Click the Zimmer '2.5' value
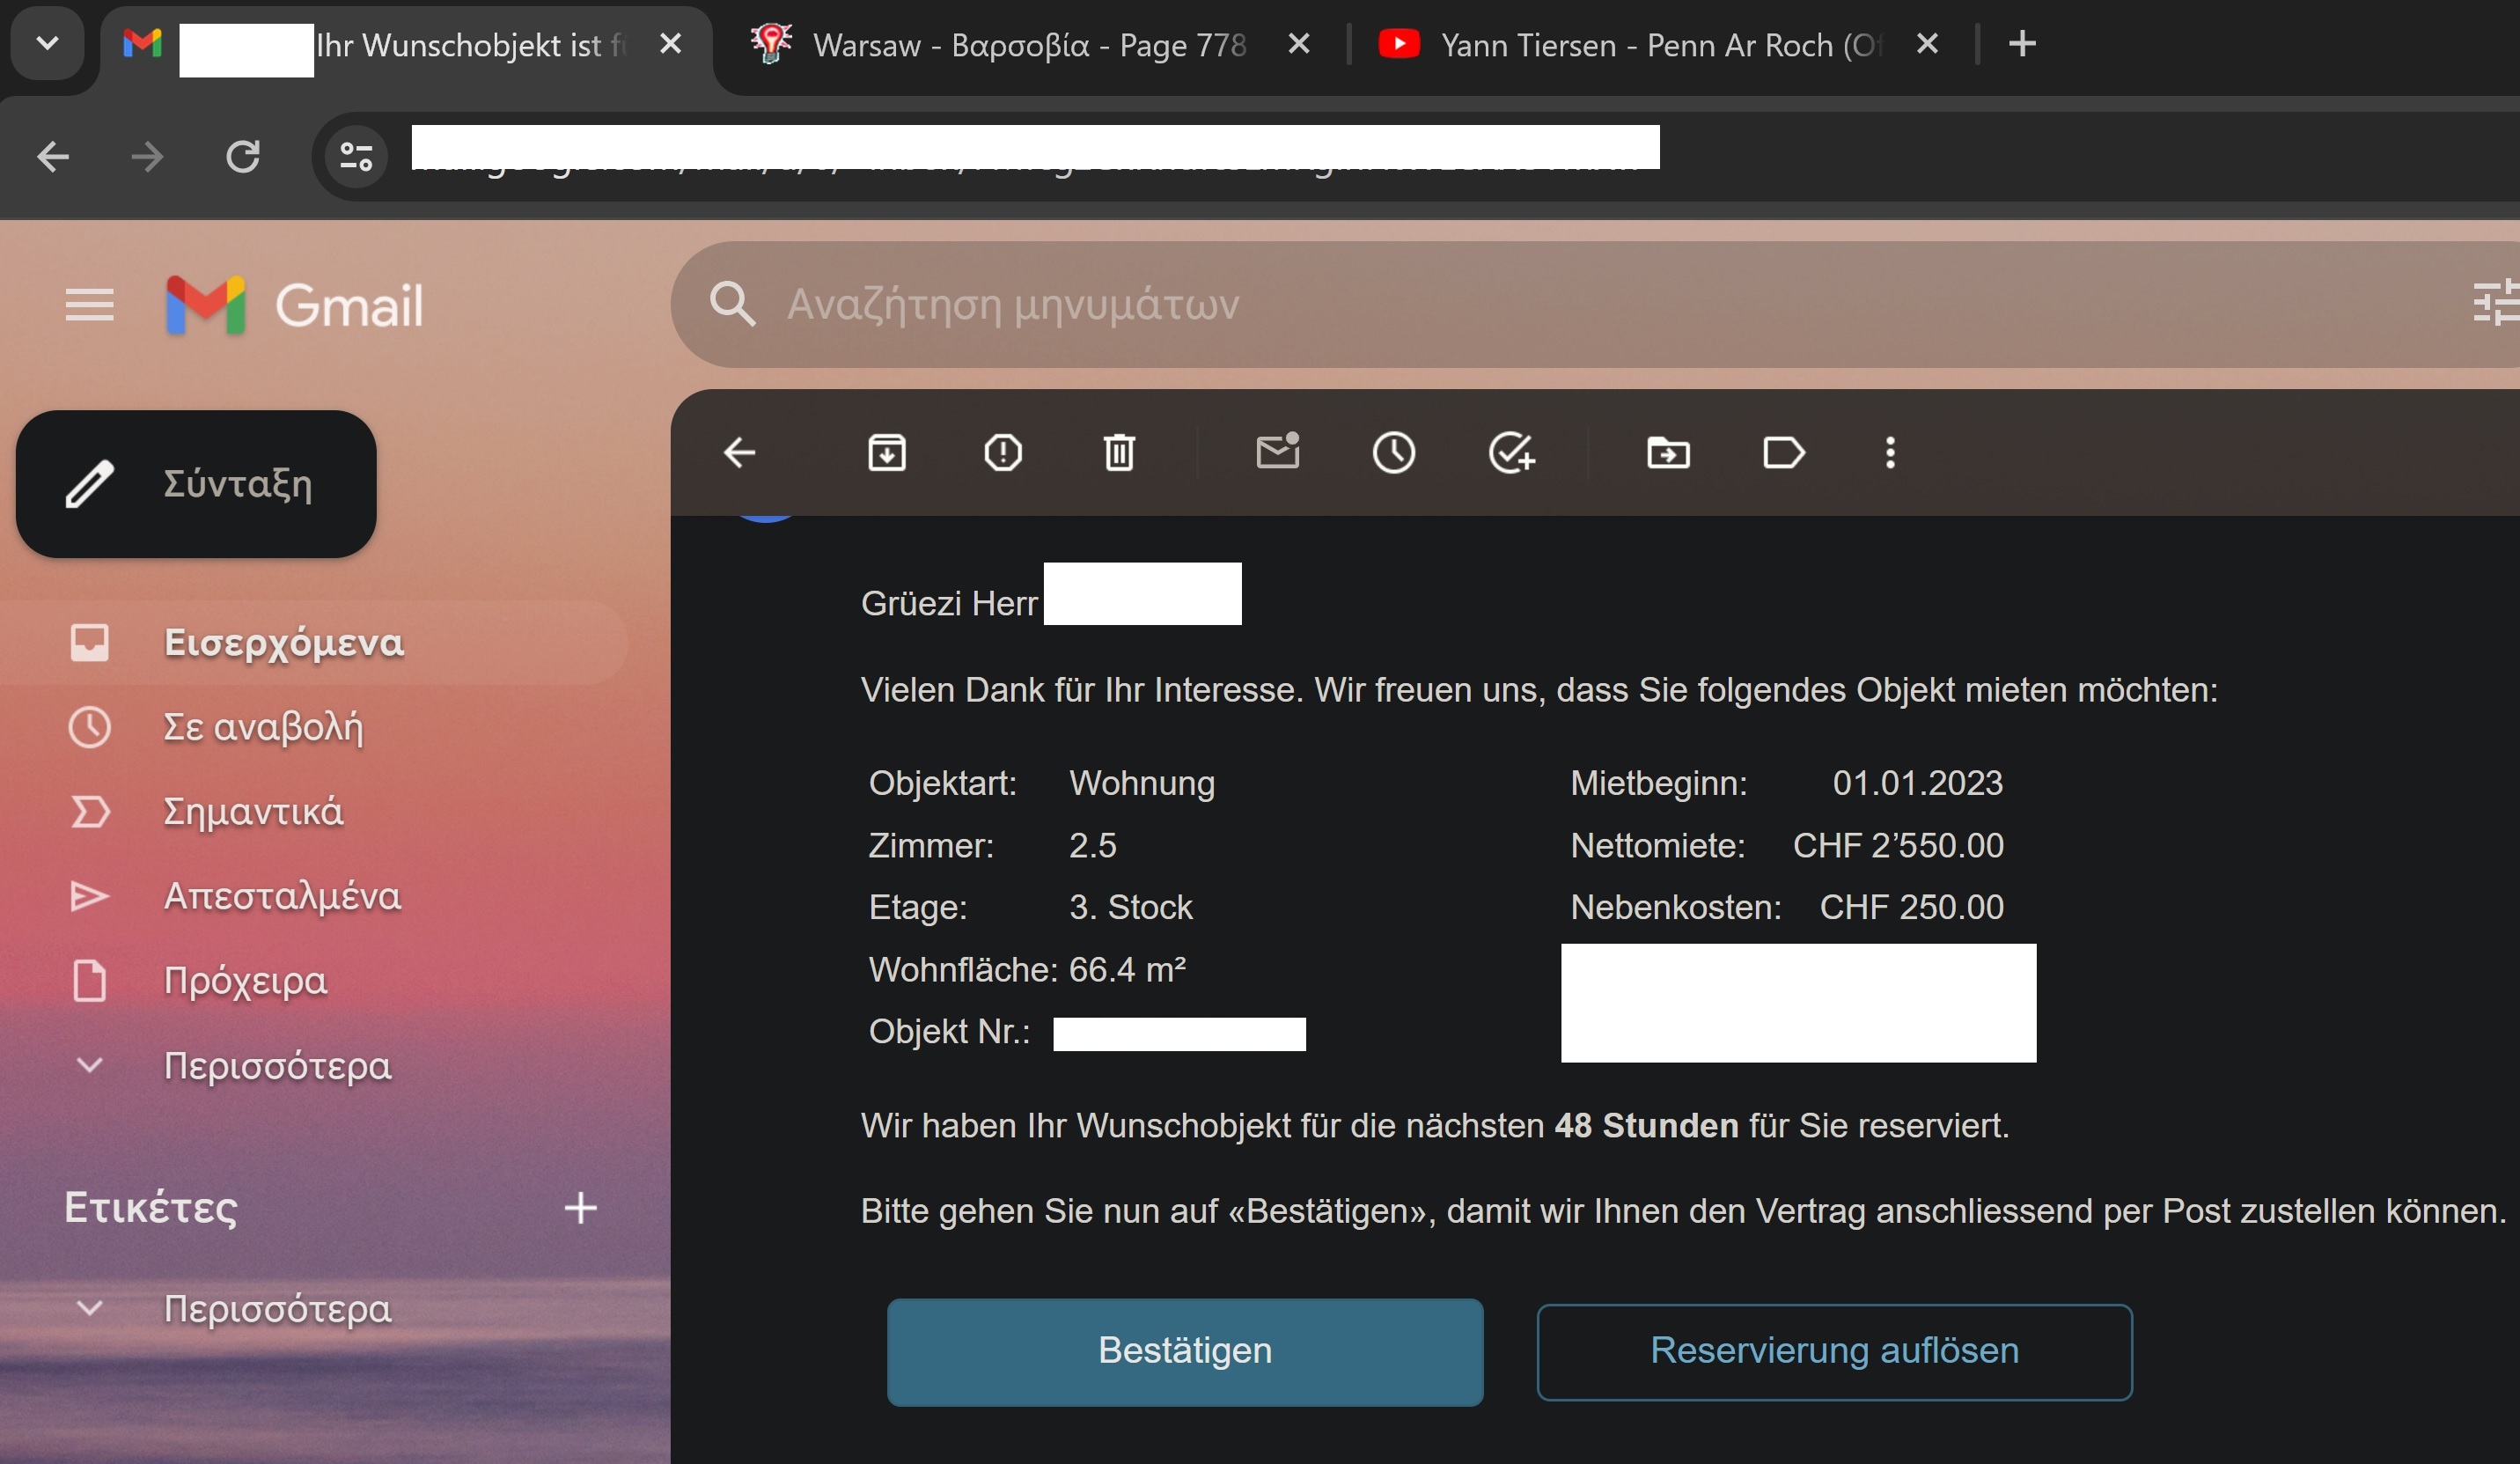Viewport: 2520px width, 1464px height. pos(1093,845)
